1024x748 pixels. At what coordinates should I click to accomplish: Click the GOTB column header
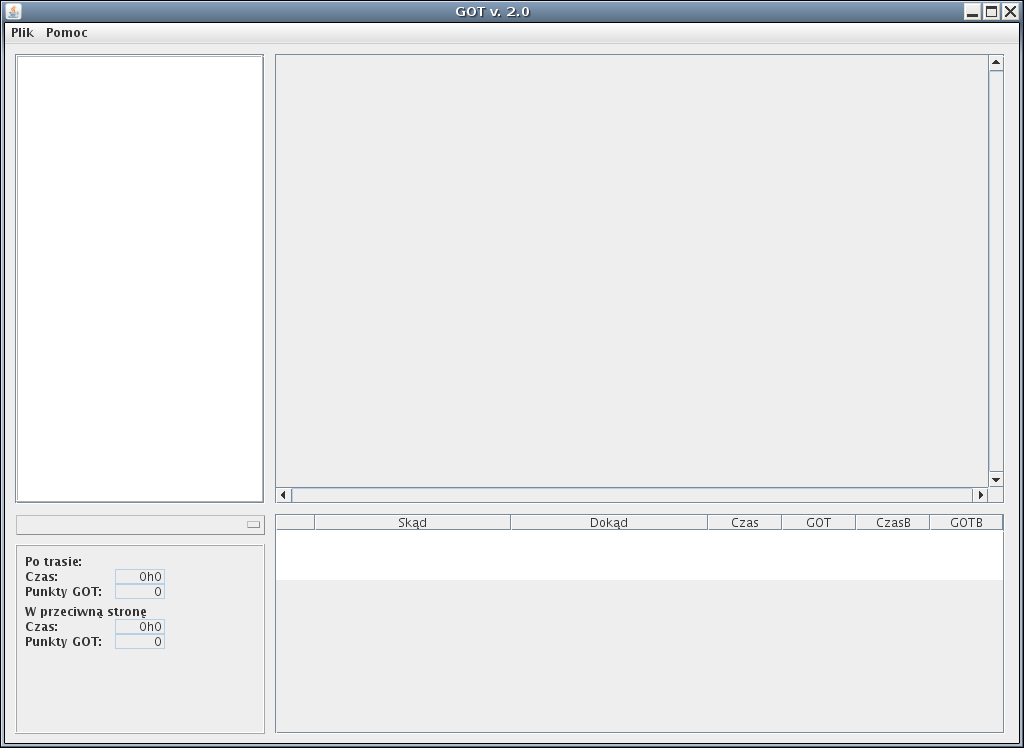(966, 523)
